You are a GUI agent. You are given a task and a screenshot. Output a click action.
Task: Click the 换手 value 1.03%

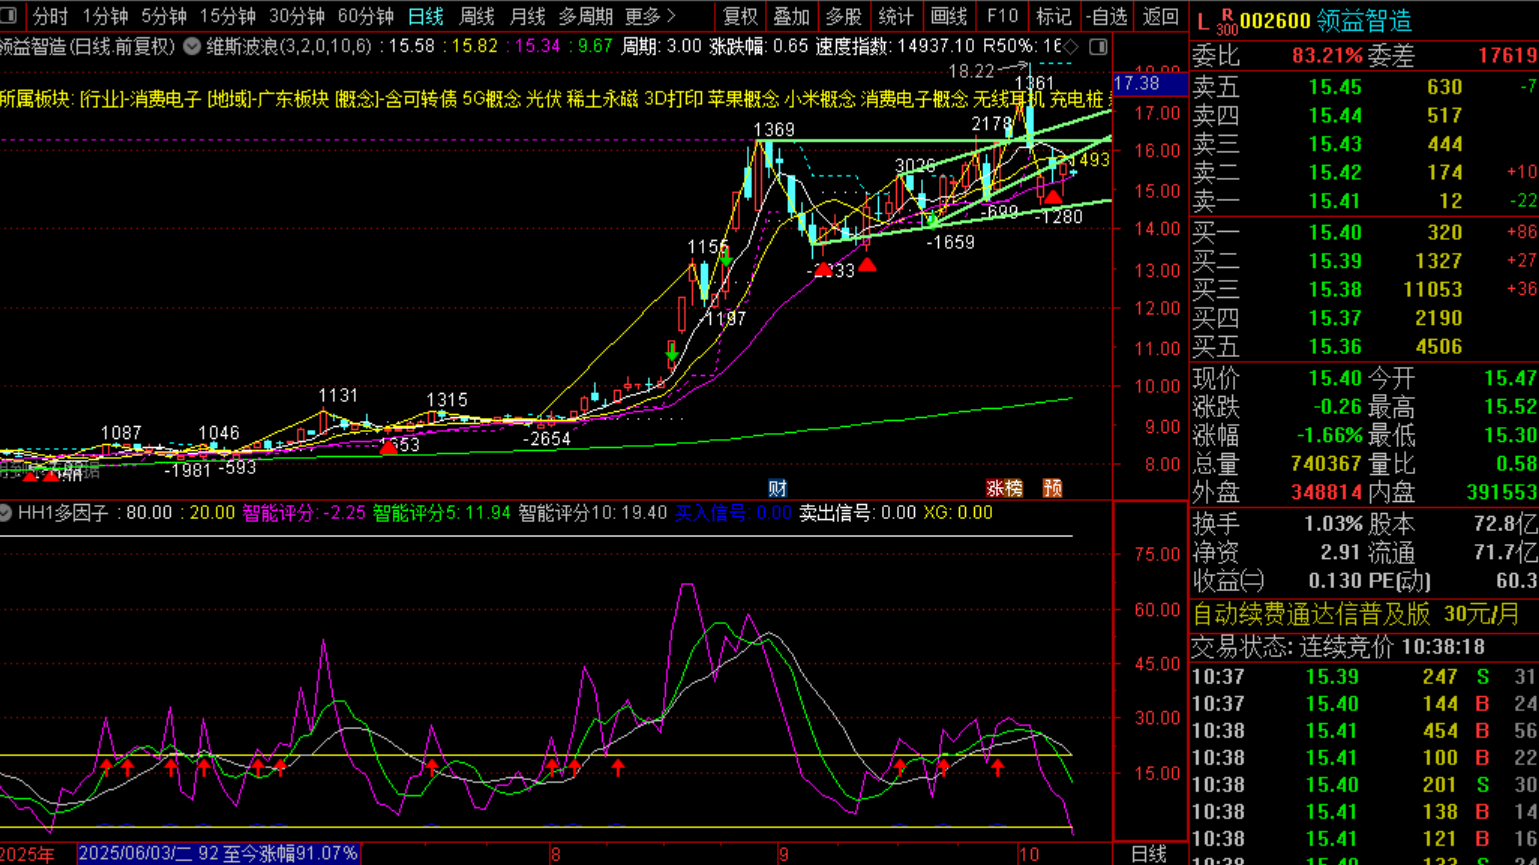1333,524
